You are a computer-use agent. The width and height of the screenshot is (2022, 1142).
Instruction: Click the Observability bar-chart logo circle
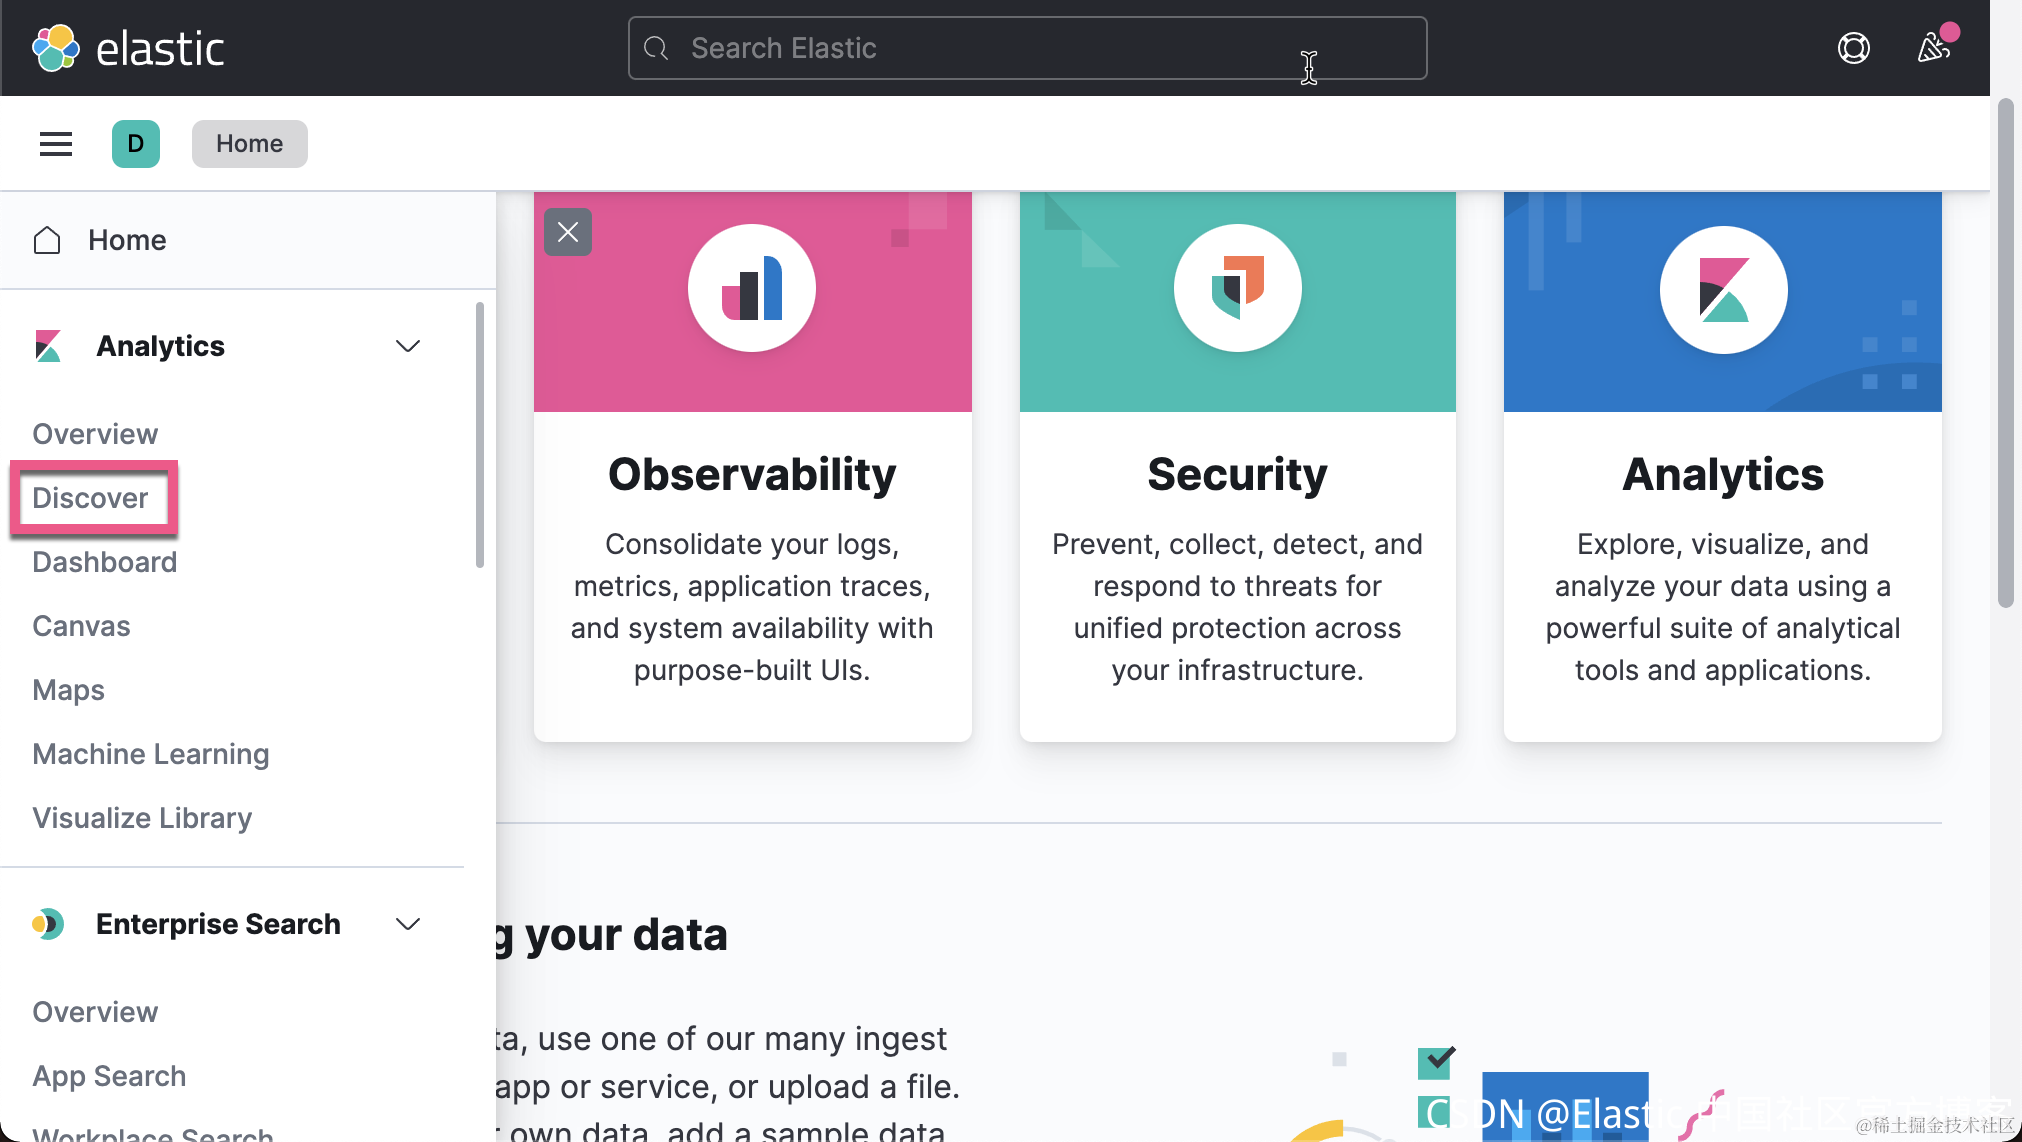pyautogui.click(x=752, y=288)
